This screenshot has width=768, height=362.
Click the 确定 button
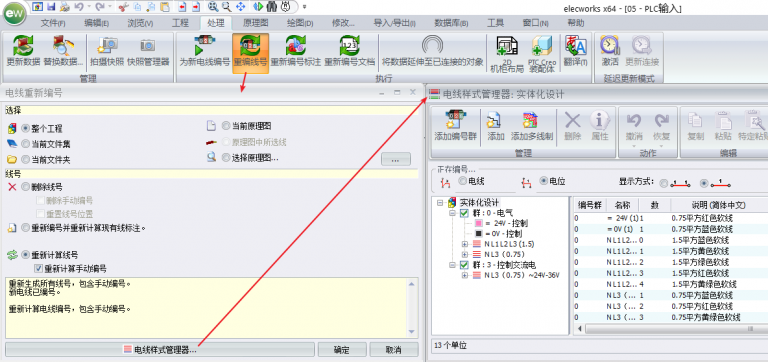[x=342, y=350]
